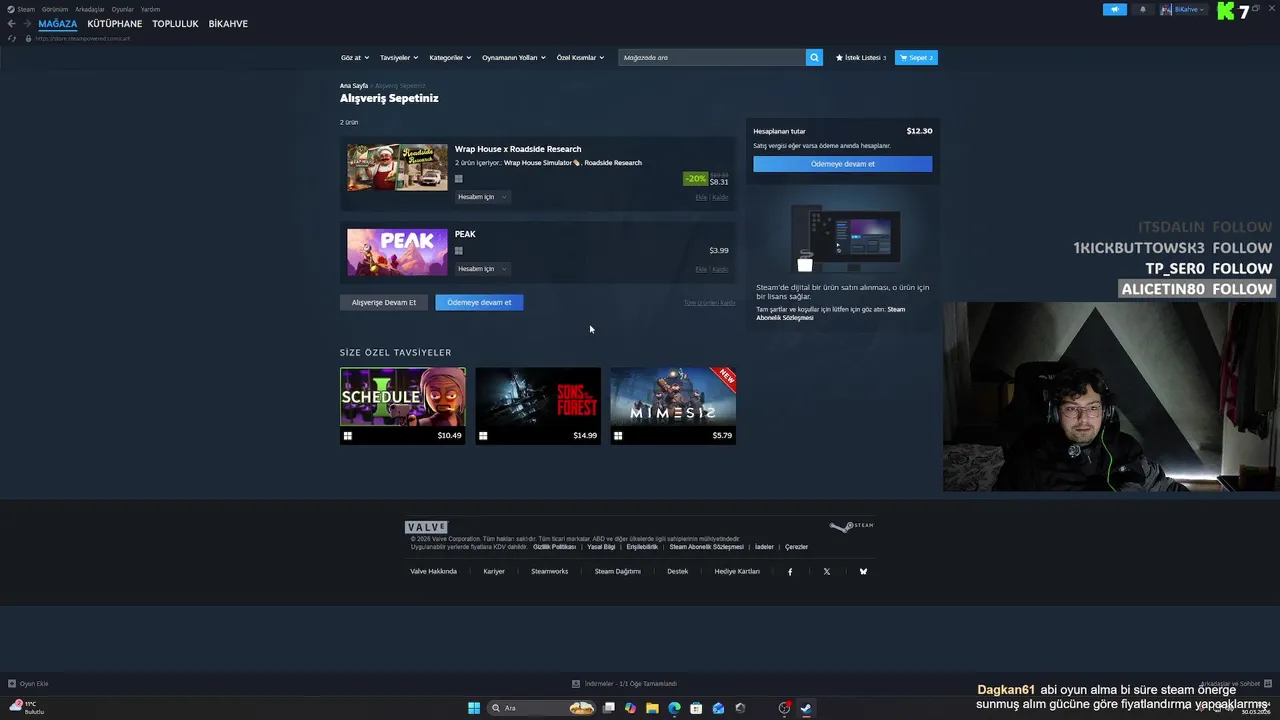Open İstek Listesi wishlist link
Image resolution: width=1280 pixels, height=720 pixels.
point(861,58)
